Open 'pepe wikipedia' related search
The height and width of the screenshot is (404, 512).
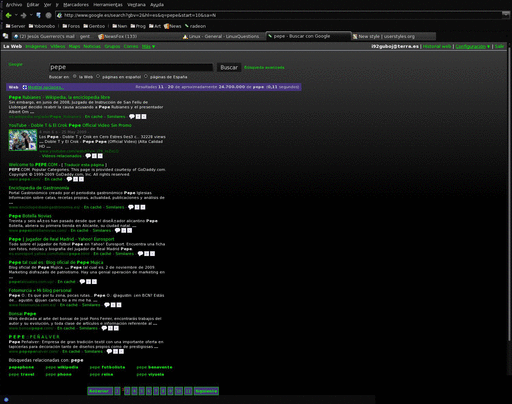[62, 367]
